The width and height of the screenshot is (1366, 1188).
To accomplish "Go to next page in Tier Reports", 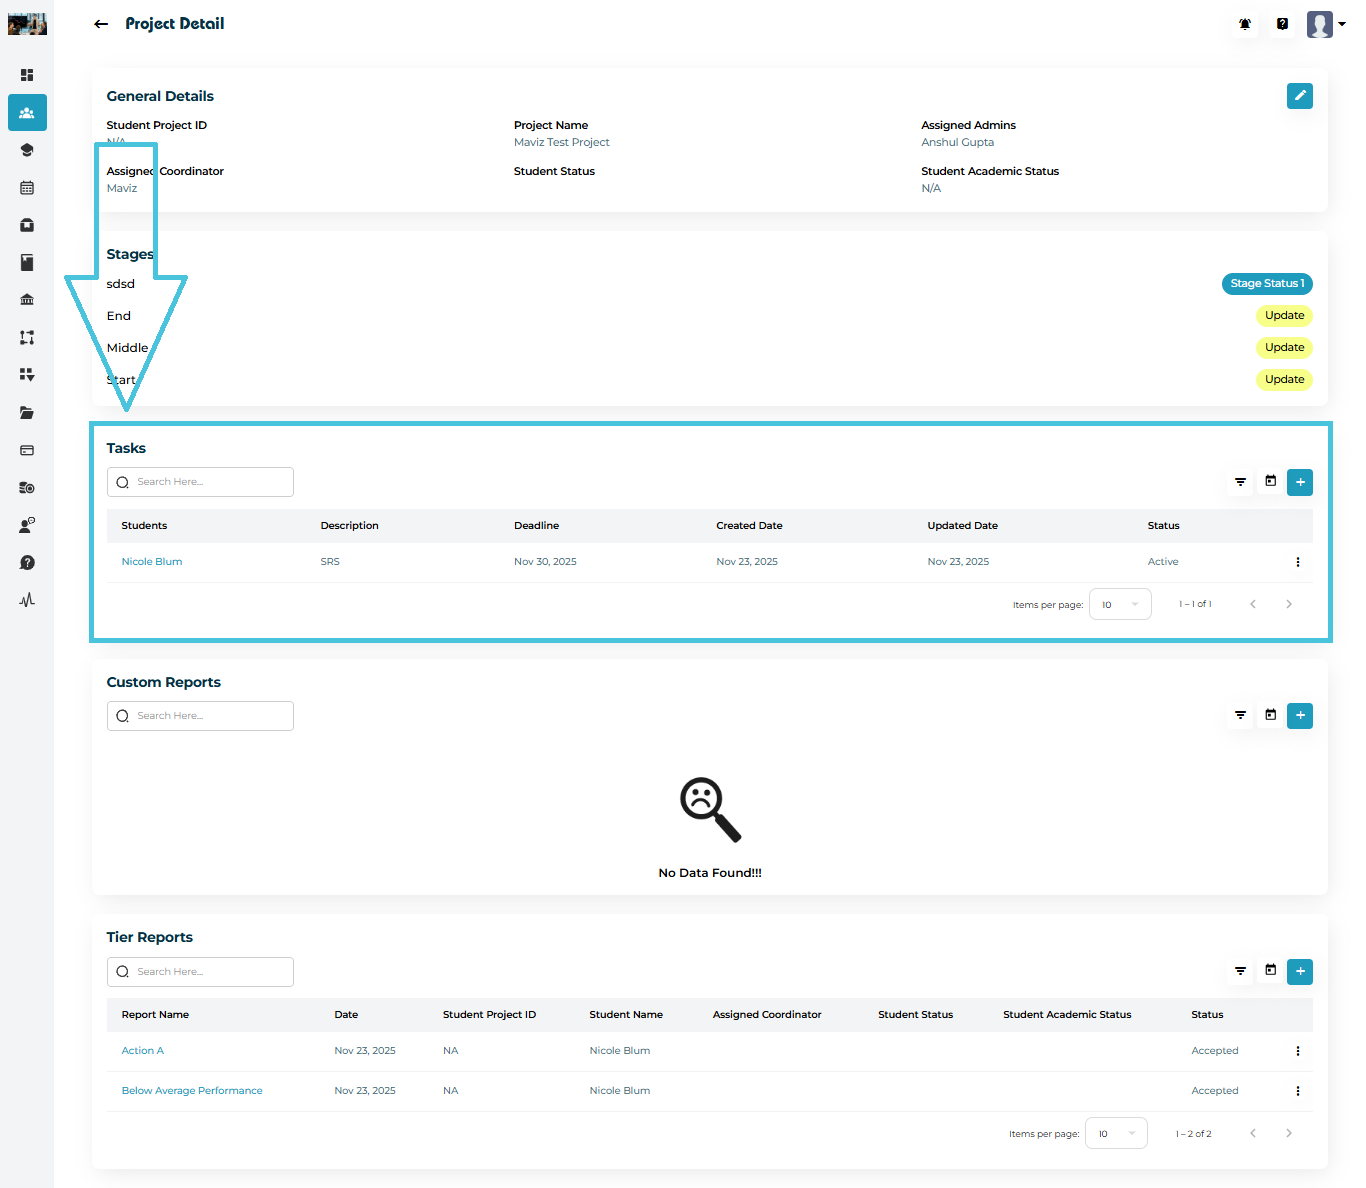I will (1288, 1133).
